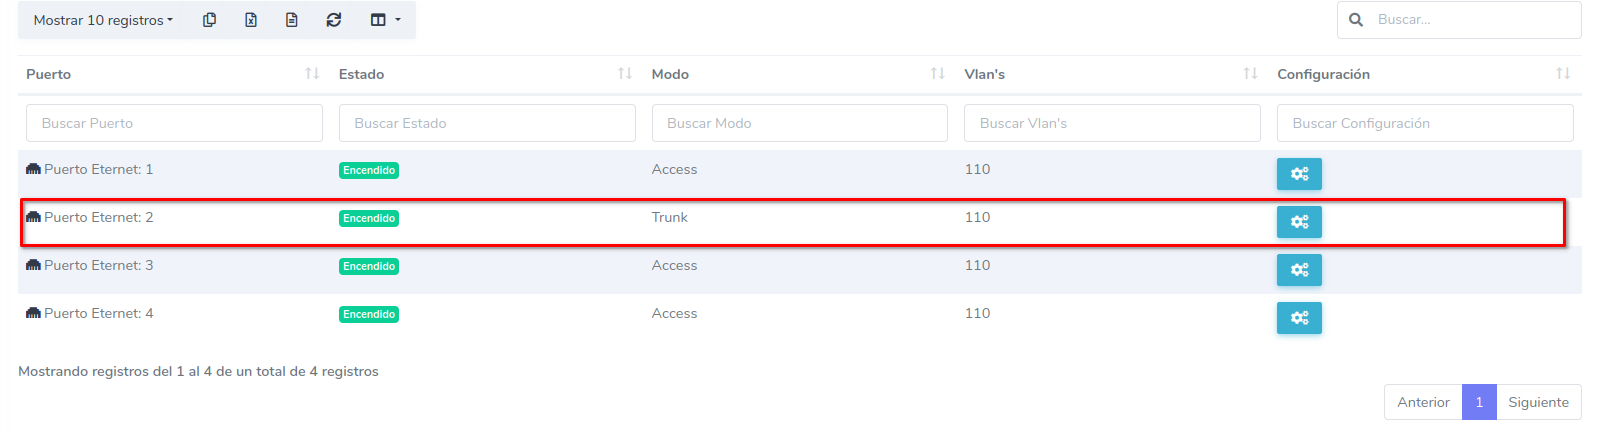The height and width of the screenshot is (432, 1599).
Task: Refresh the table with reload icon
Action: point(334,20)
